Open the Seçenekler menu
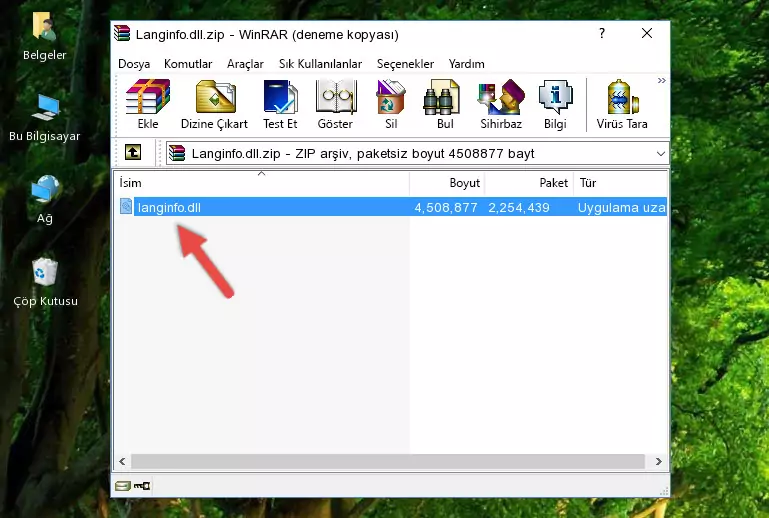The width and height of the screenshot is (769, 518). 405,64
